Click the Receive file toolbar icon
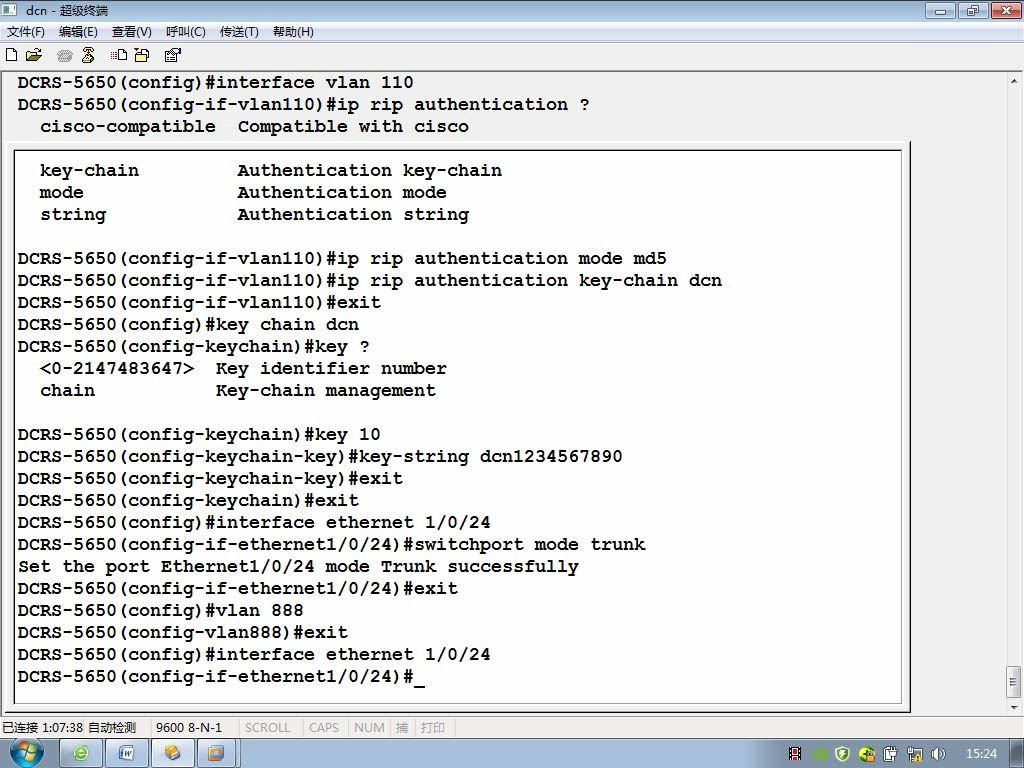 [x=142, y=55]
